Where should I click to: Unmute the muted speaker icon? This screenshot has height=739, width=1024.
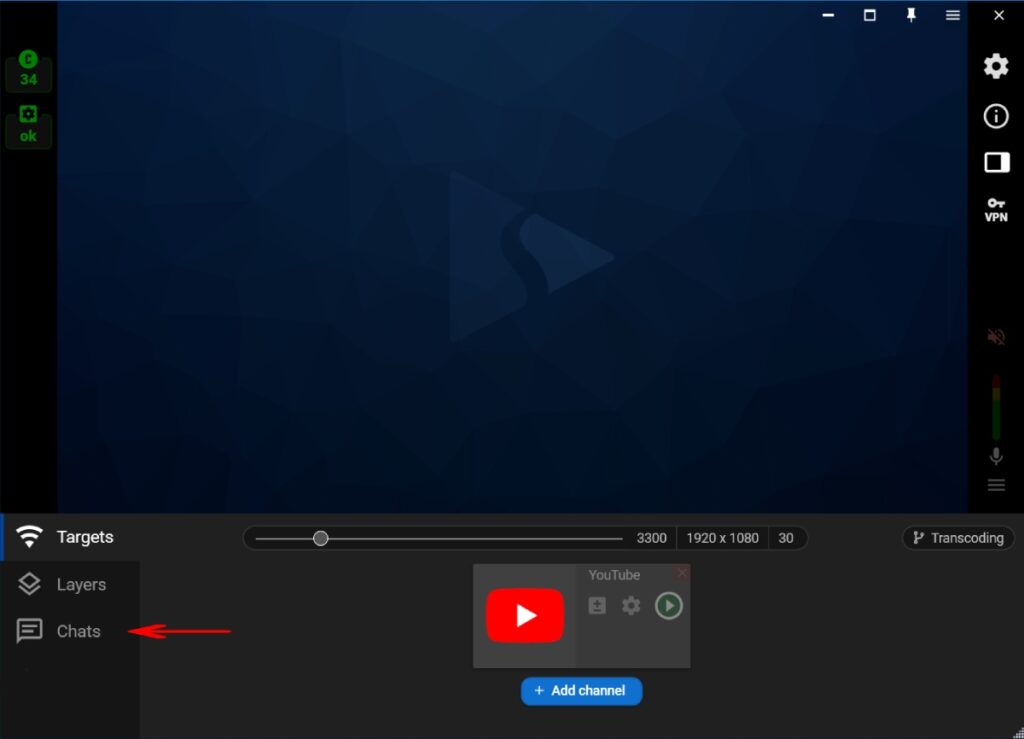[x=996, y=337]
